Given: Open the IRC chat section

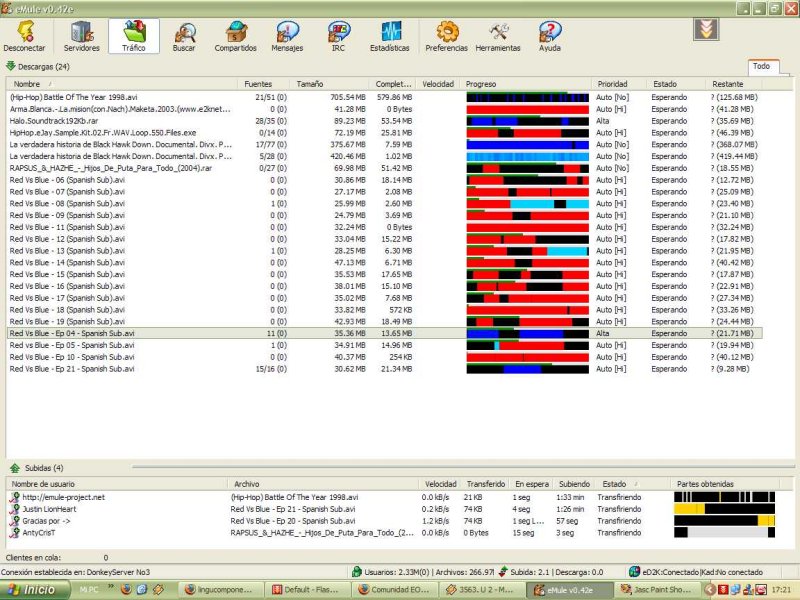Looking at the screenshot, I should tap(338, 36).
